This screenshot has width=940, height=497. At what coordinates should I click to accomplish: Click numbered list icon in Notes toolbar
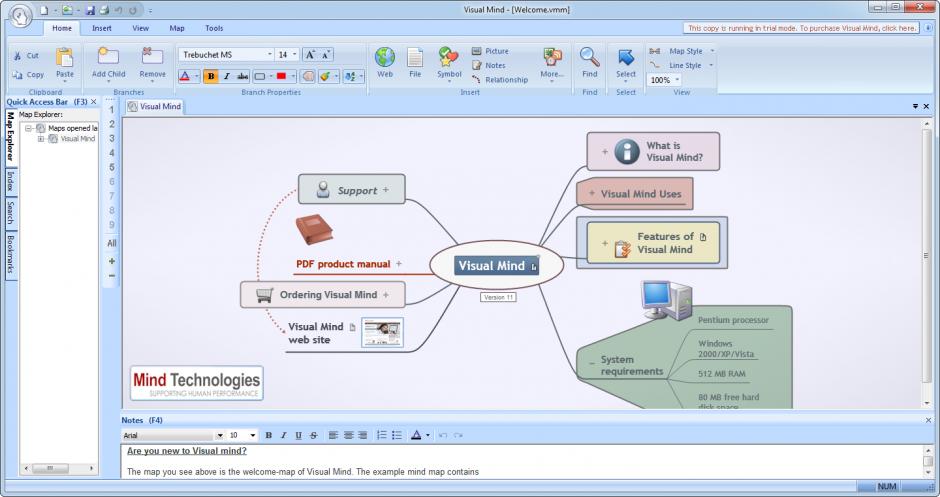tap(381, 435)
